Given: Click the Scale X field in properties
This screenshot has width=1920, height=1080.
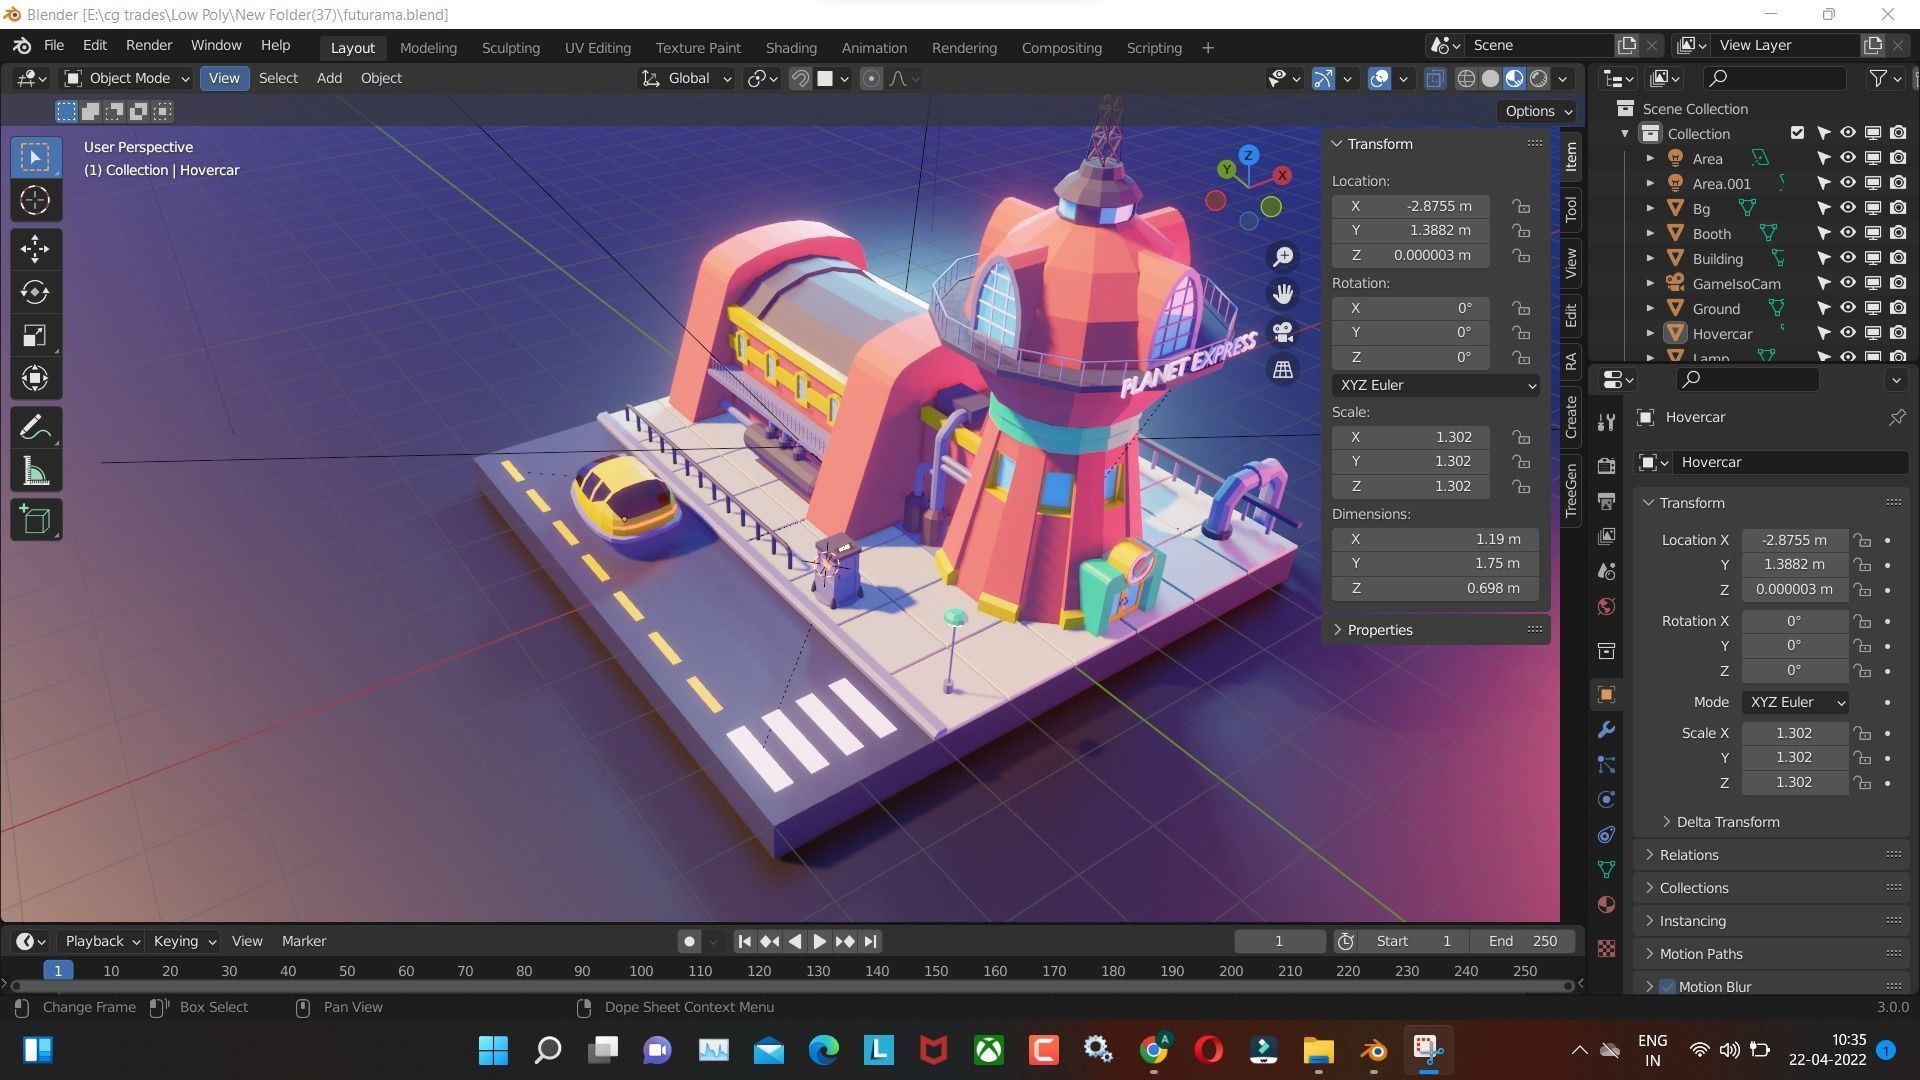Looking at the screenshot, I should [1794, 733].
